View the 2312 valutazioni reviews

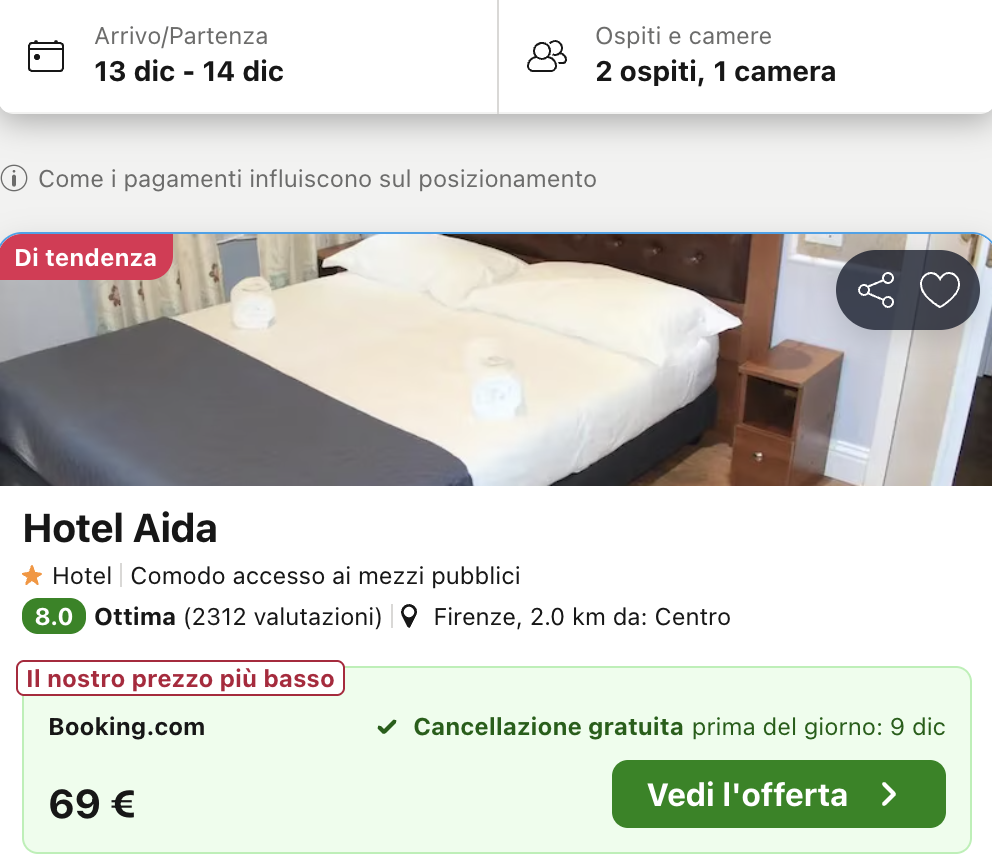282,617
